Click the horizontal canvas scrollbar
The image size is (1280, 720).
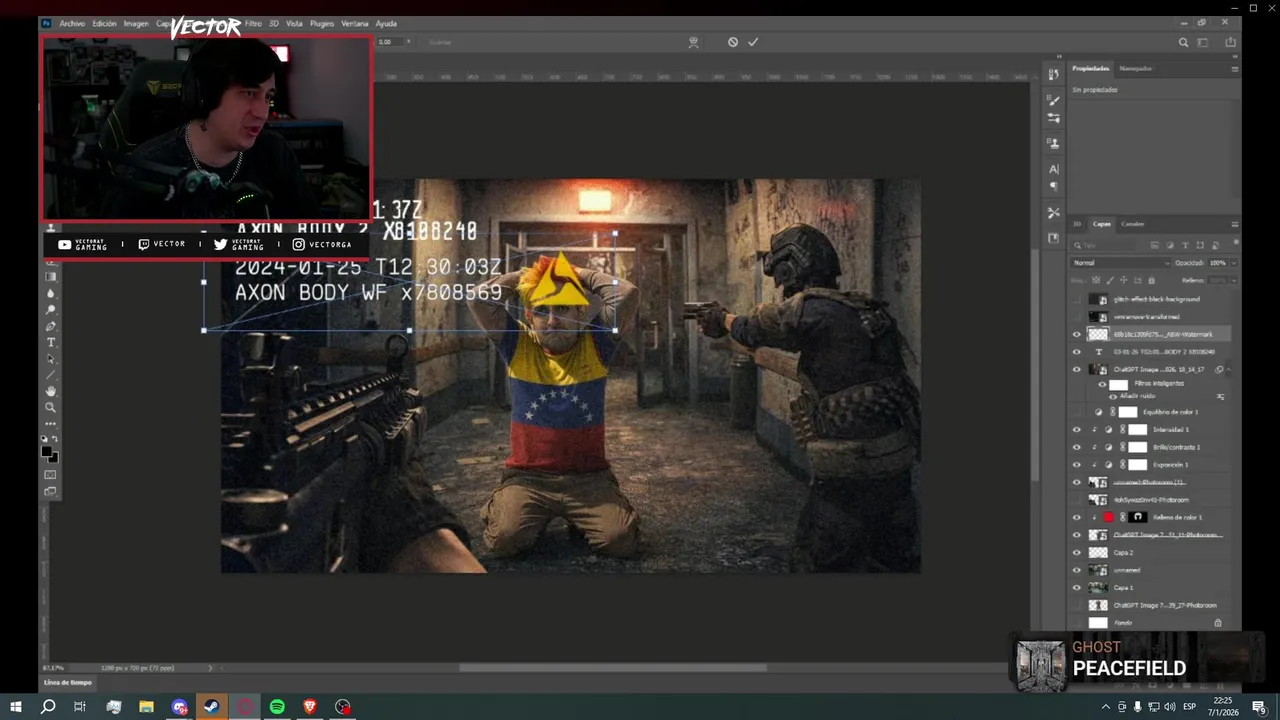(612, 667)
